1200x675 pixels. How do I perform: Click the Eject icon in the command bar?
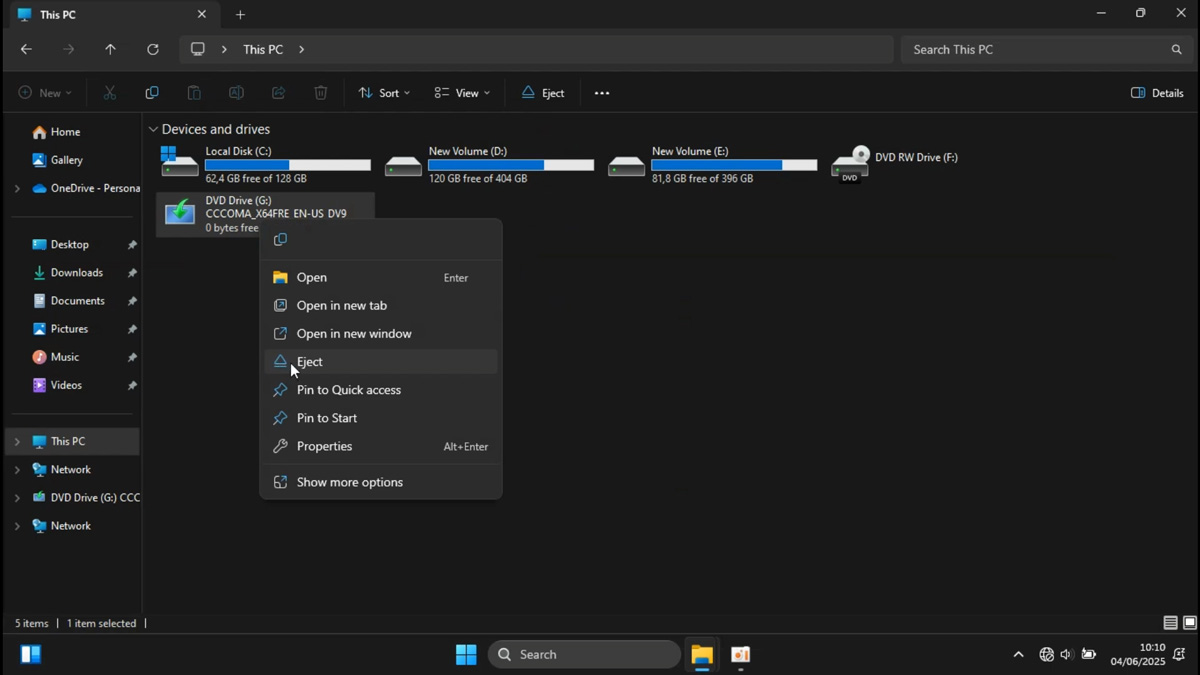point(543,92)
